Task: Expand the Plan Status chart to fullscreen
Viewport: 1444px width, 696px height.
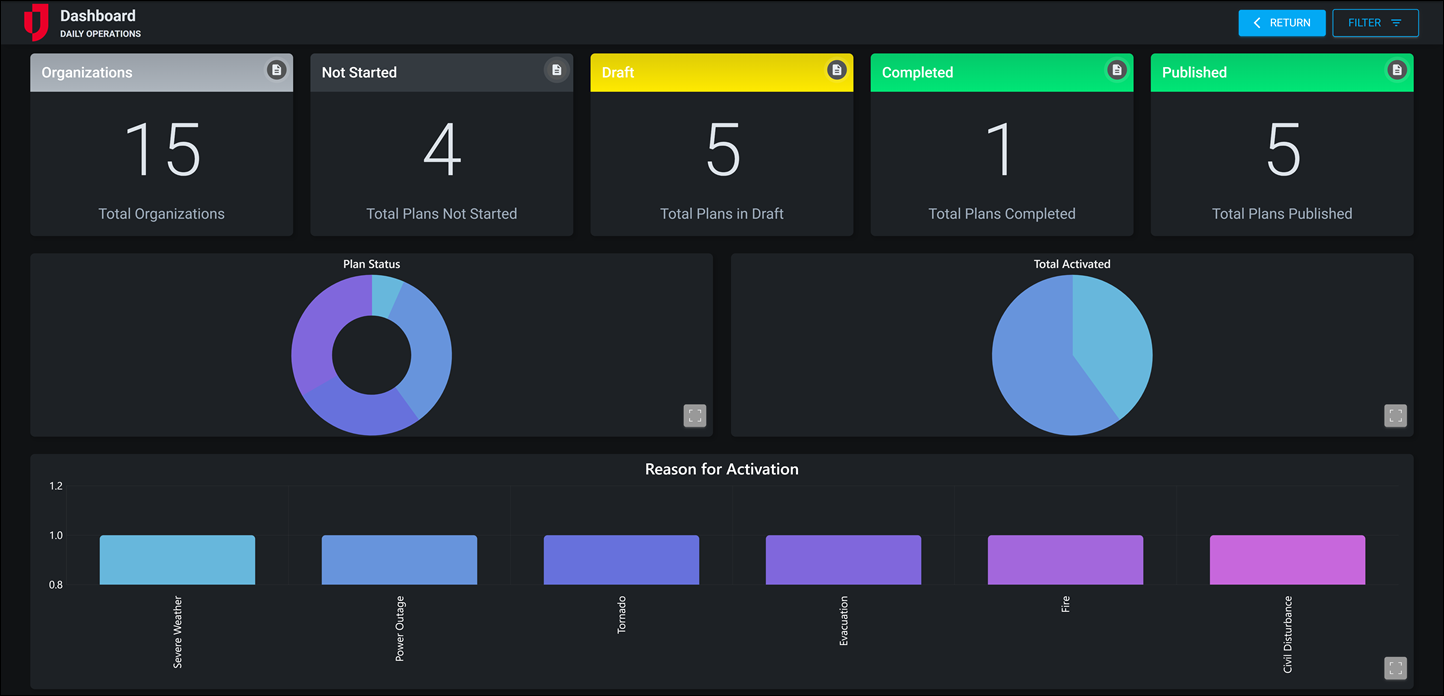Action: [694, 415]
